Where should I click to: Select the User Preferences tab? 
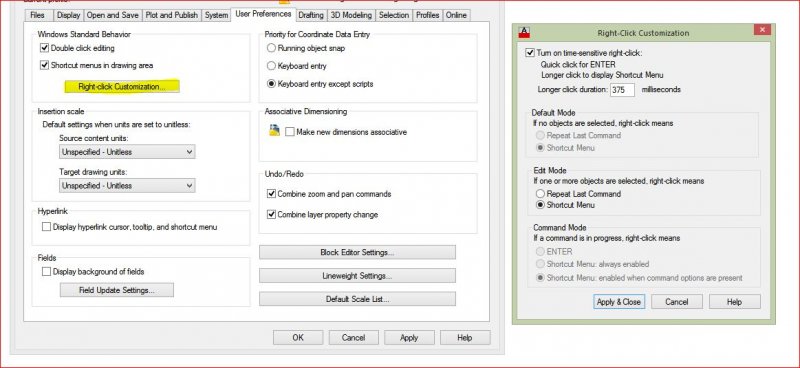[x=263, y=14]
